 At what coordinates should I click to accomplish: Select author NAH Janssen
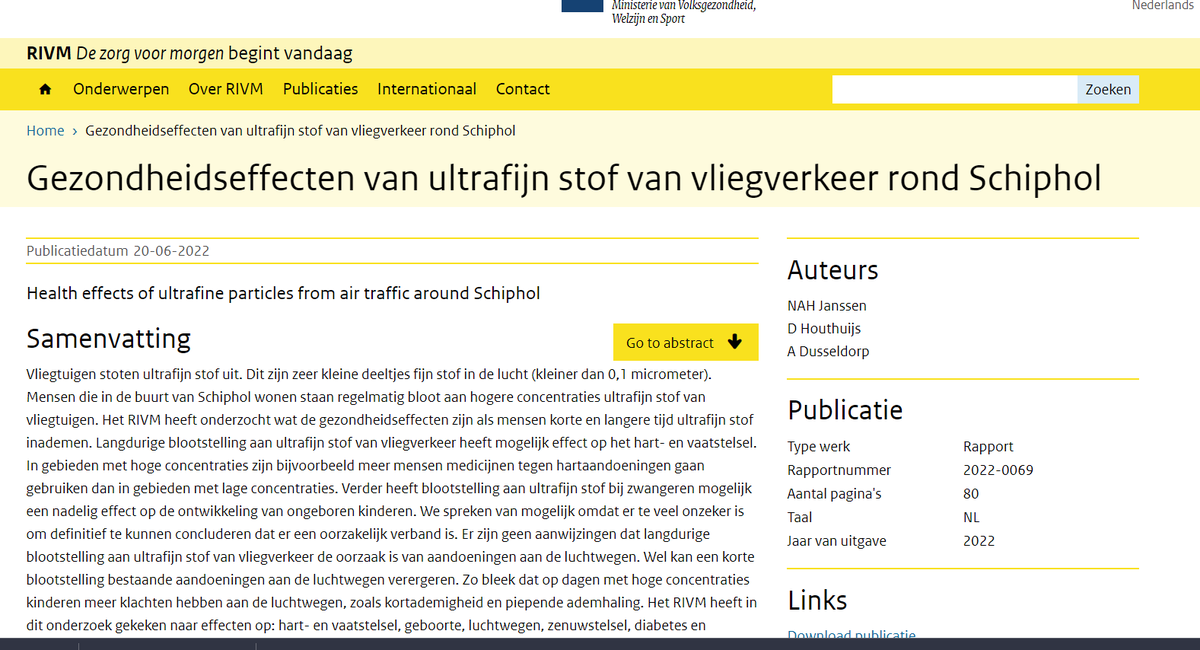[826, 306]
